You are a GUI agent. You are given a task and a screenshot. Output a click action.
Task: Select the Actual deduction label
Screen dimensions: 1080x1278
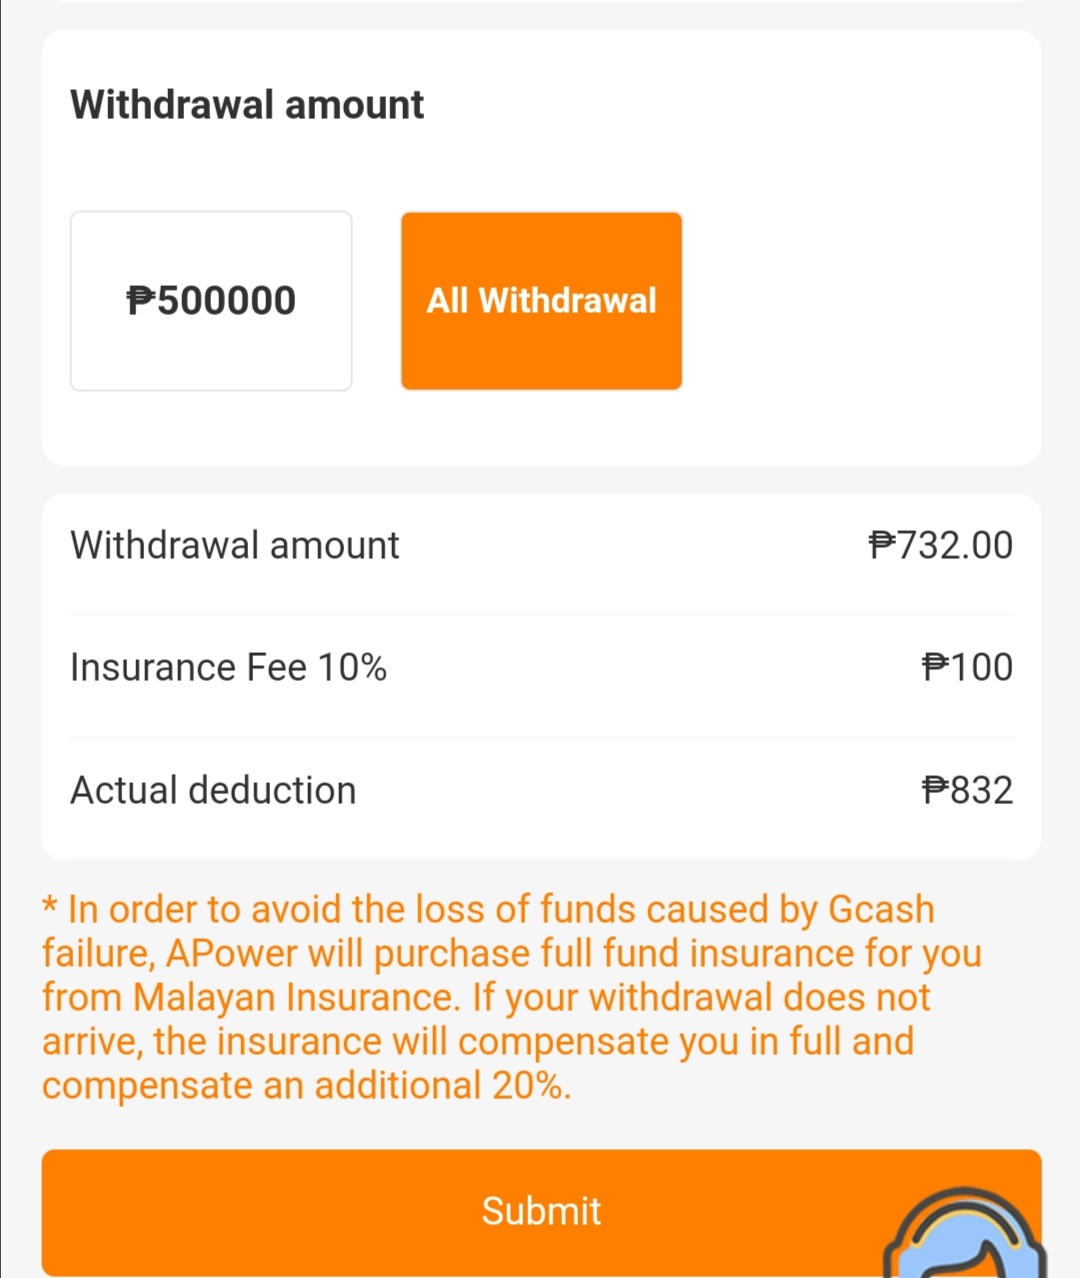(x=213, y=790)
